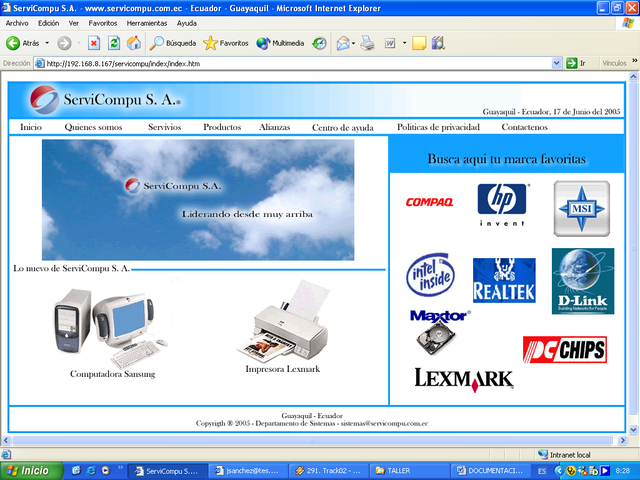Open the Quienes somos page link
Image resolution: width=640 pixels, height=480 pixels.
93,127
